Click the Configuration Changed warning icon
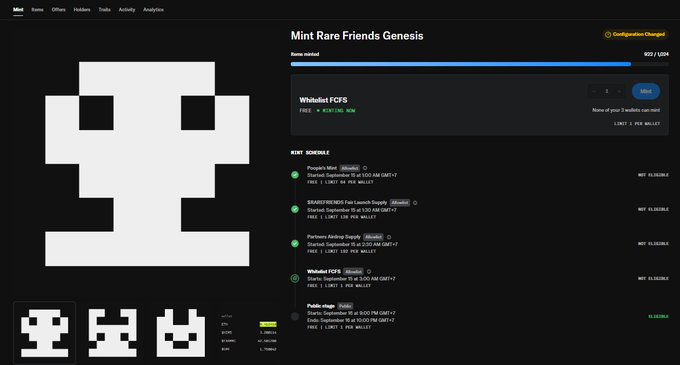This screenshot has width=680, height=365. tap(608, 35)
